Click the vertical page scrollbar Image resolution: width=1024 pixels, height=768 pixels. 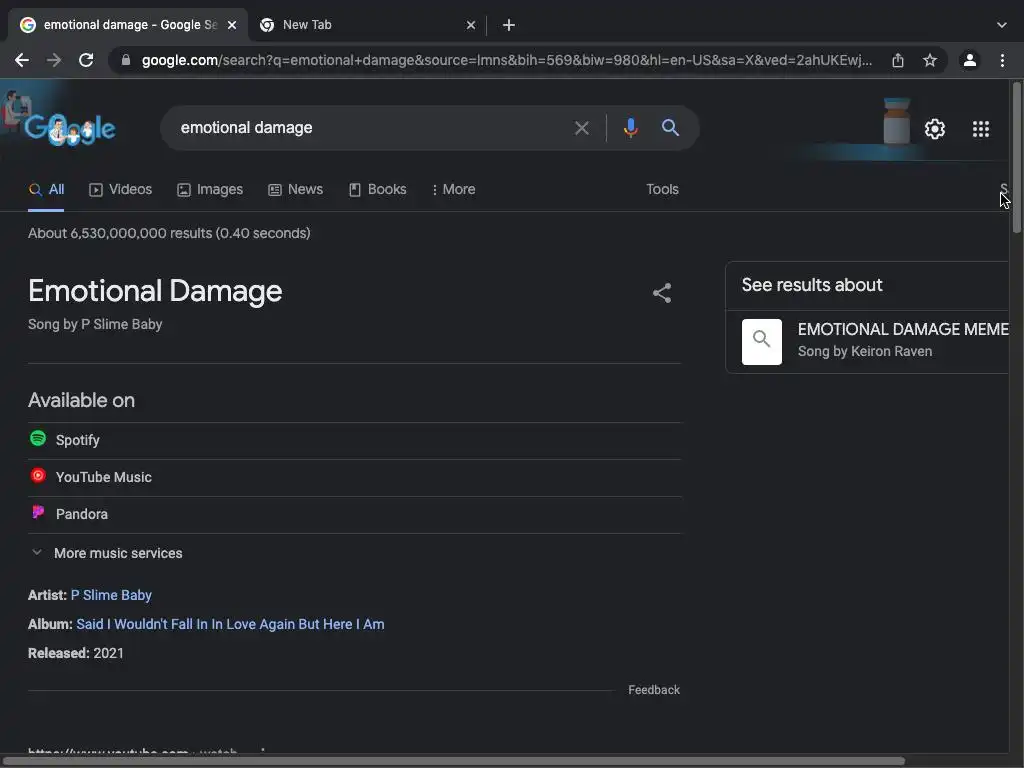tap(1017, 157)
